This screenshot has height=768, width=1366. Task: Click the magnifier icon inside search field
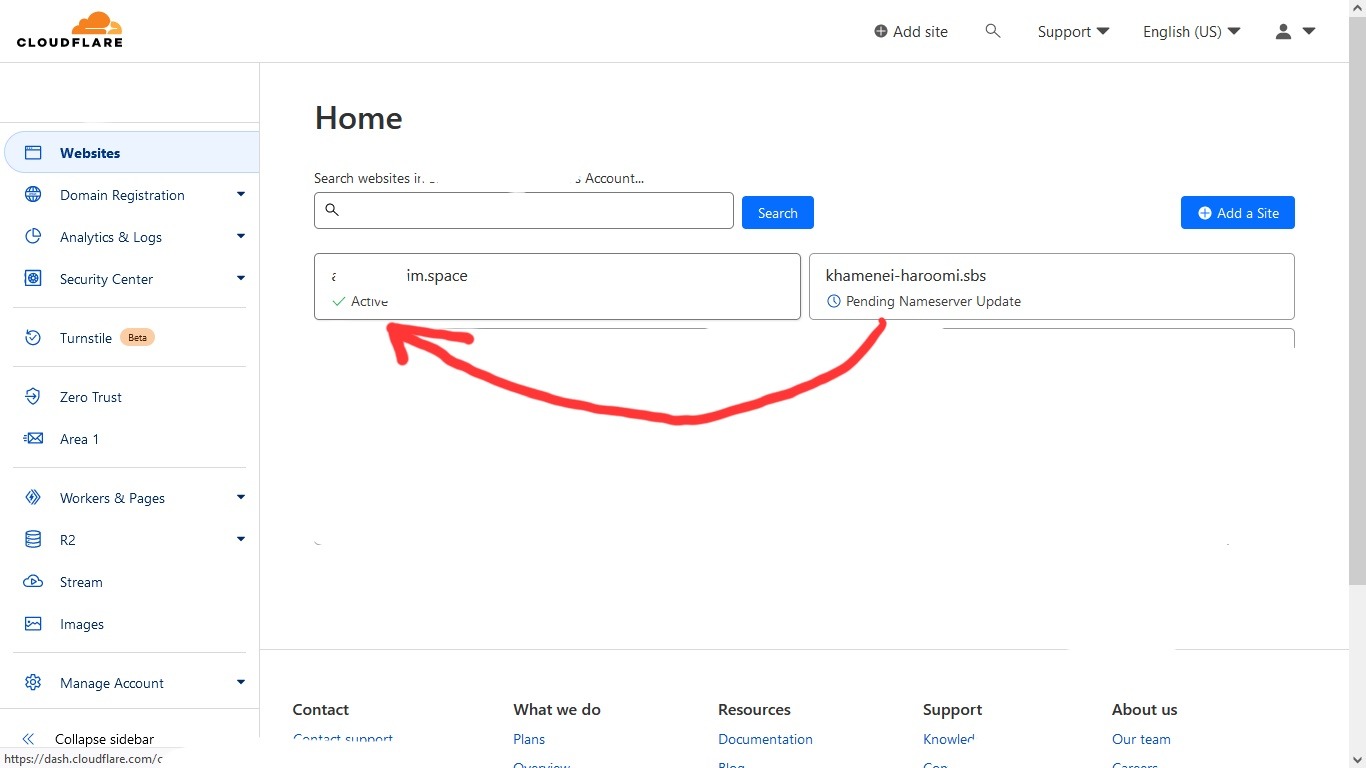pos(333,210)
